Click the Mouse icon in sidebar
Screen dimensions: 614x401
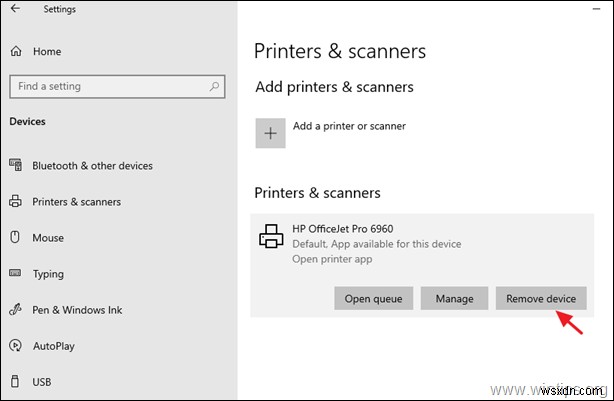click(x=14, y=238)
